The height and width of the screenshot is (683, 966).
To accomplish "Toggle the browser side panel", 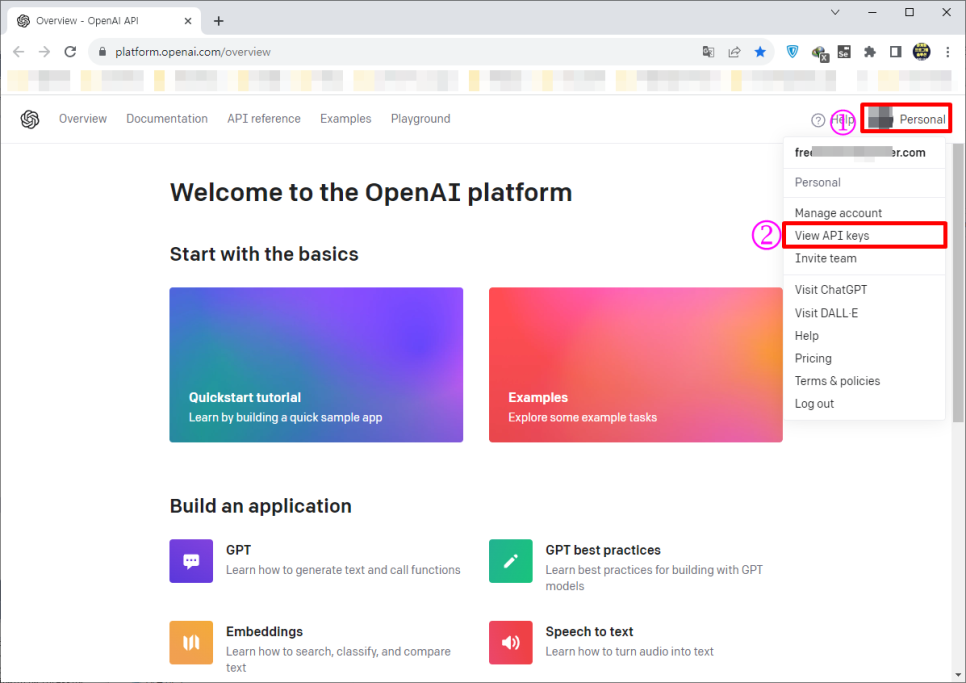I will [x=896, y=52].
